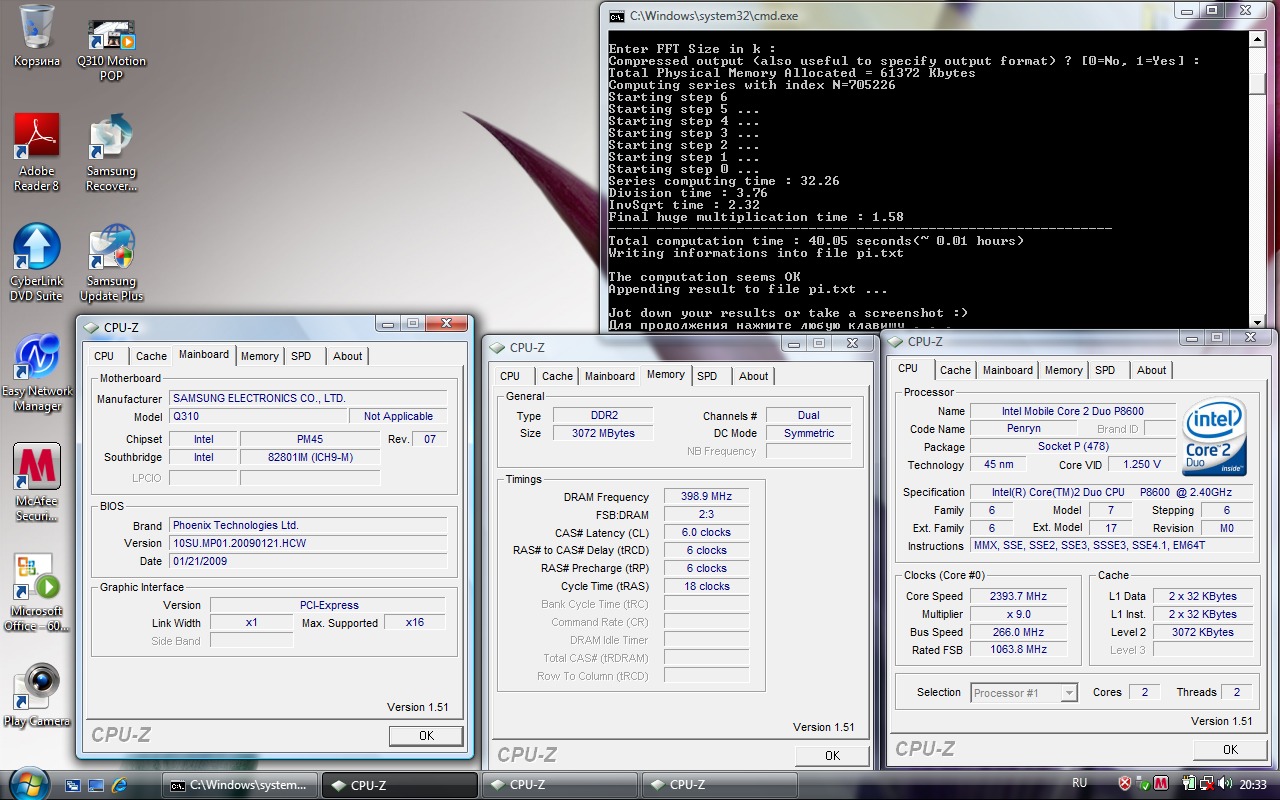1280x800 pixels.
Task: Click the DRAM Frequency 398.9 MHz value
Action: coord(706,496)
